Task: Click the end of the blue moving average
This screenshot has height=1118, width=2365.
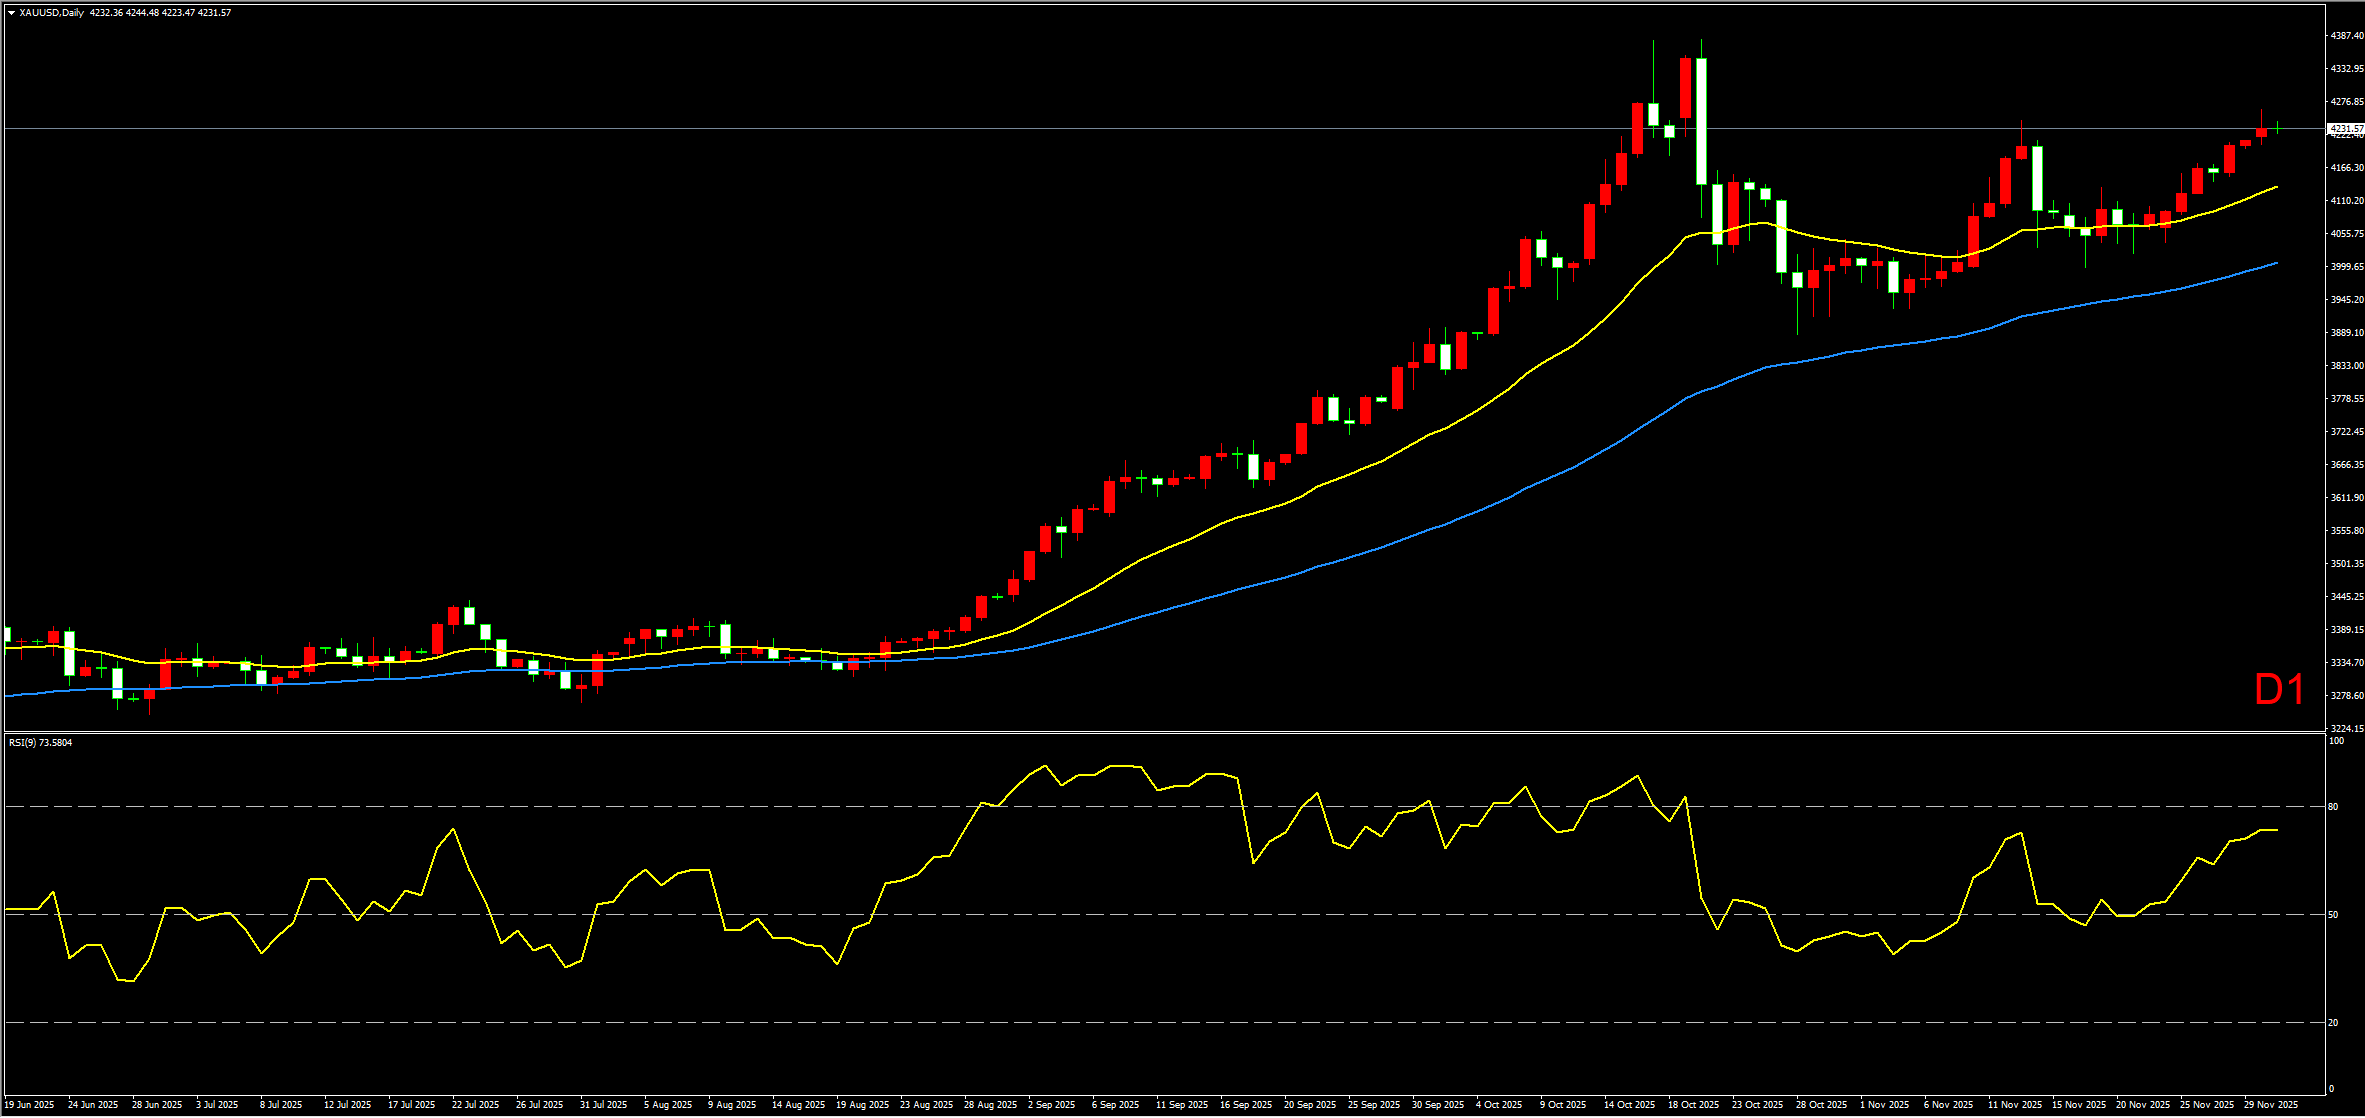Action: tap(2276, 263)
